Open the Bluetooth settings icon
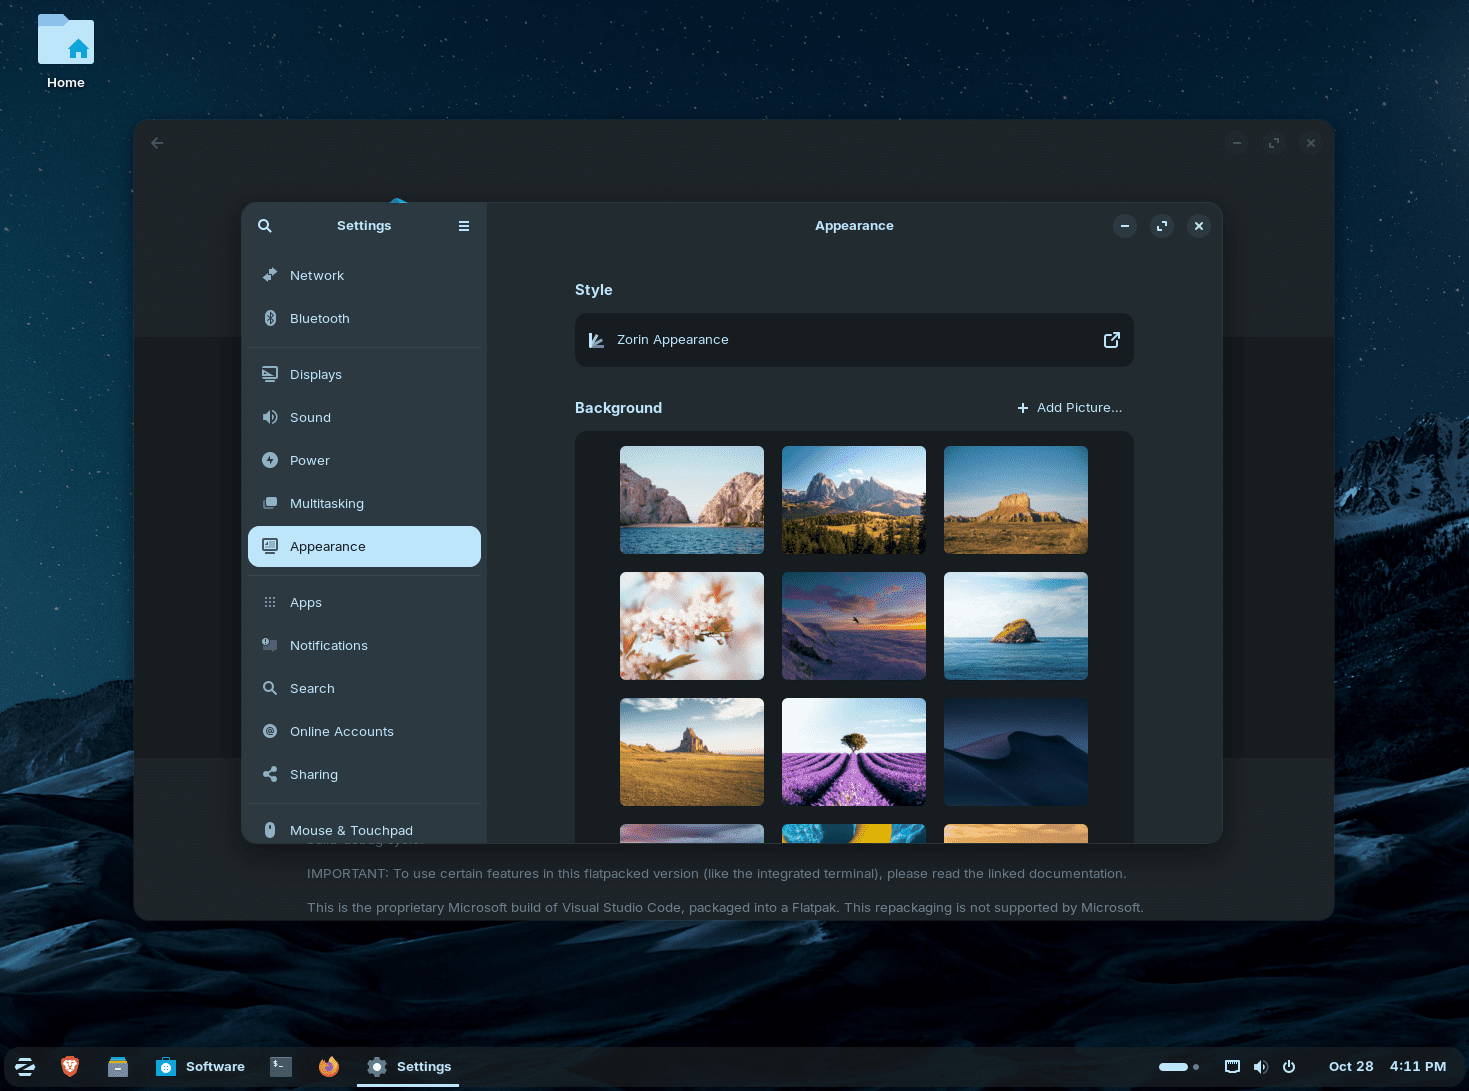Viewport: 1469px width, 1091px height. coord(269,318)
